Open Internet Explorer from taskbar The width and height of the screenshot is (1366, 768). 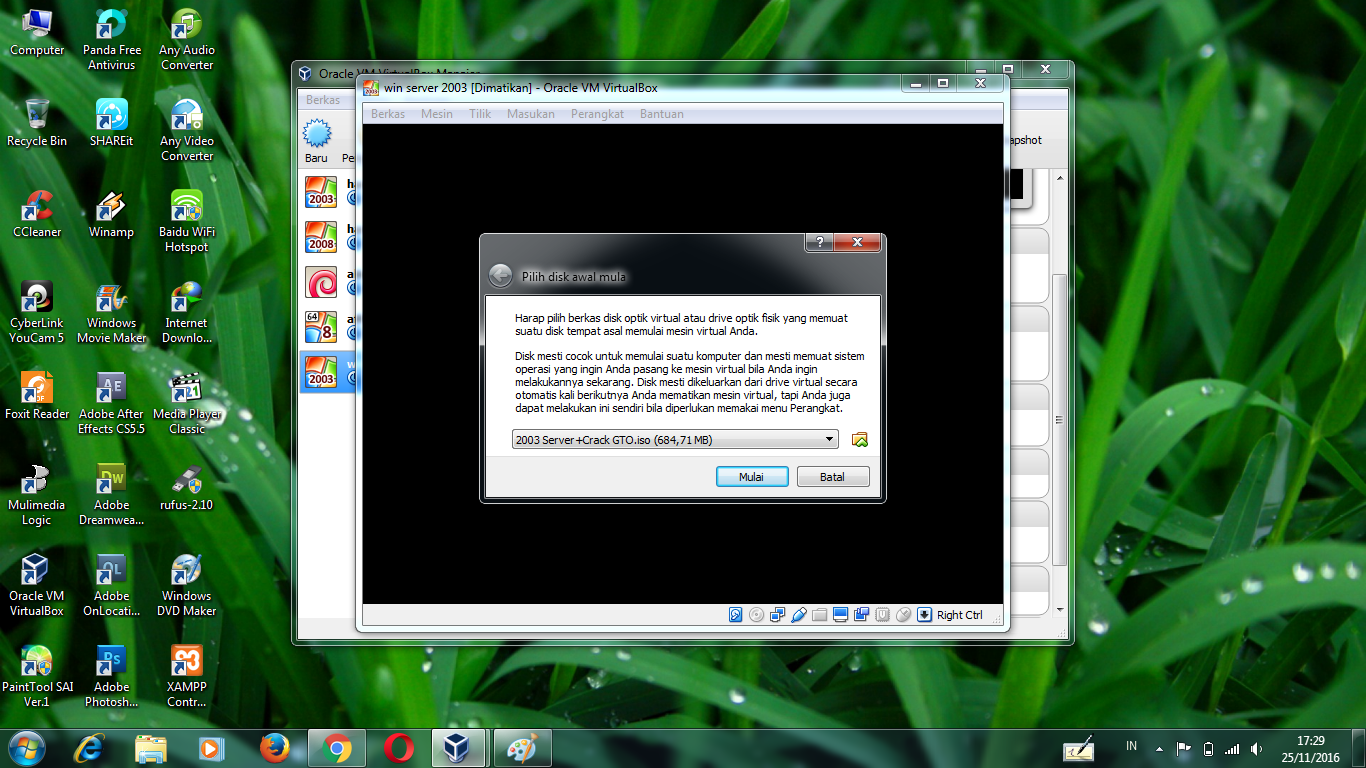pyautogui.click(x=90, y=749)
